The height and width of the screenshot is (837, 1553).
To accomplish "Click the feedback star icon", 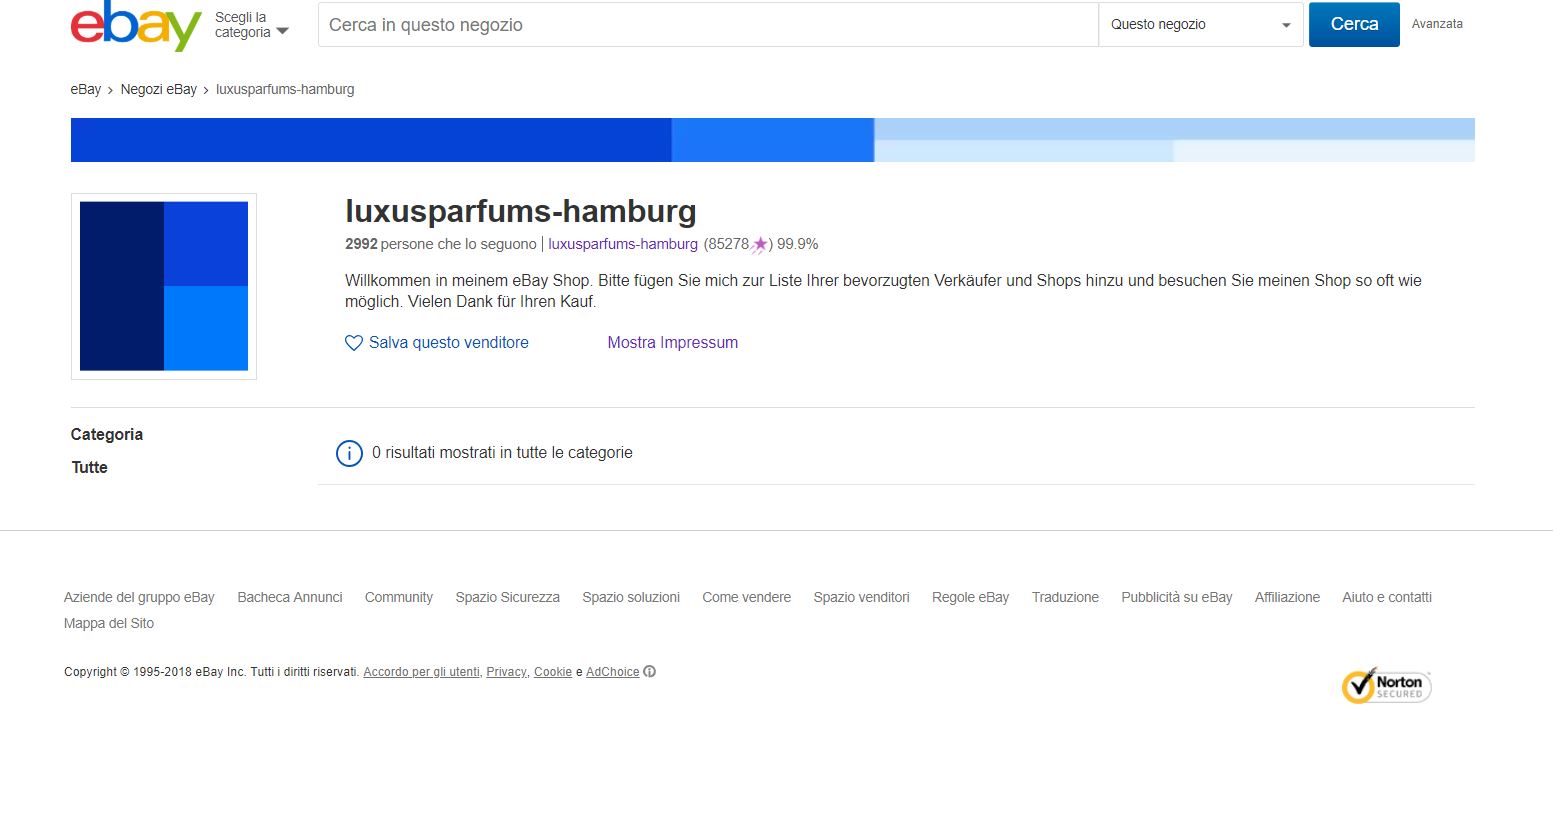I will 760,244.
